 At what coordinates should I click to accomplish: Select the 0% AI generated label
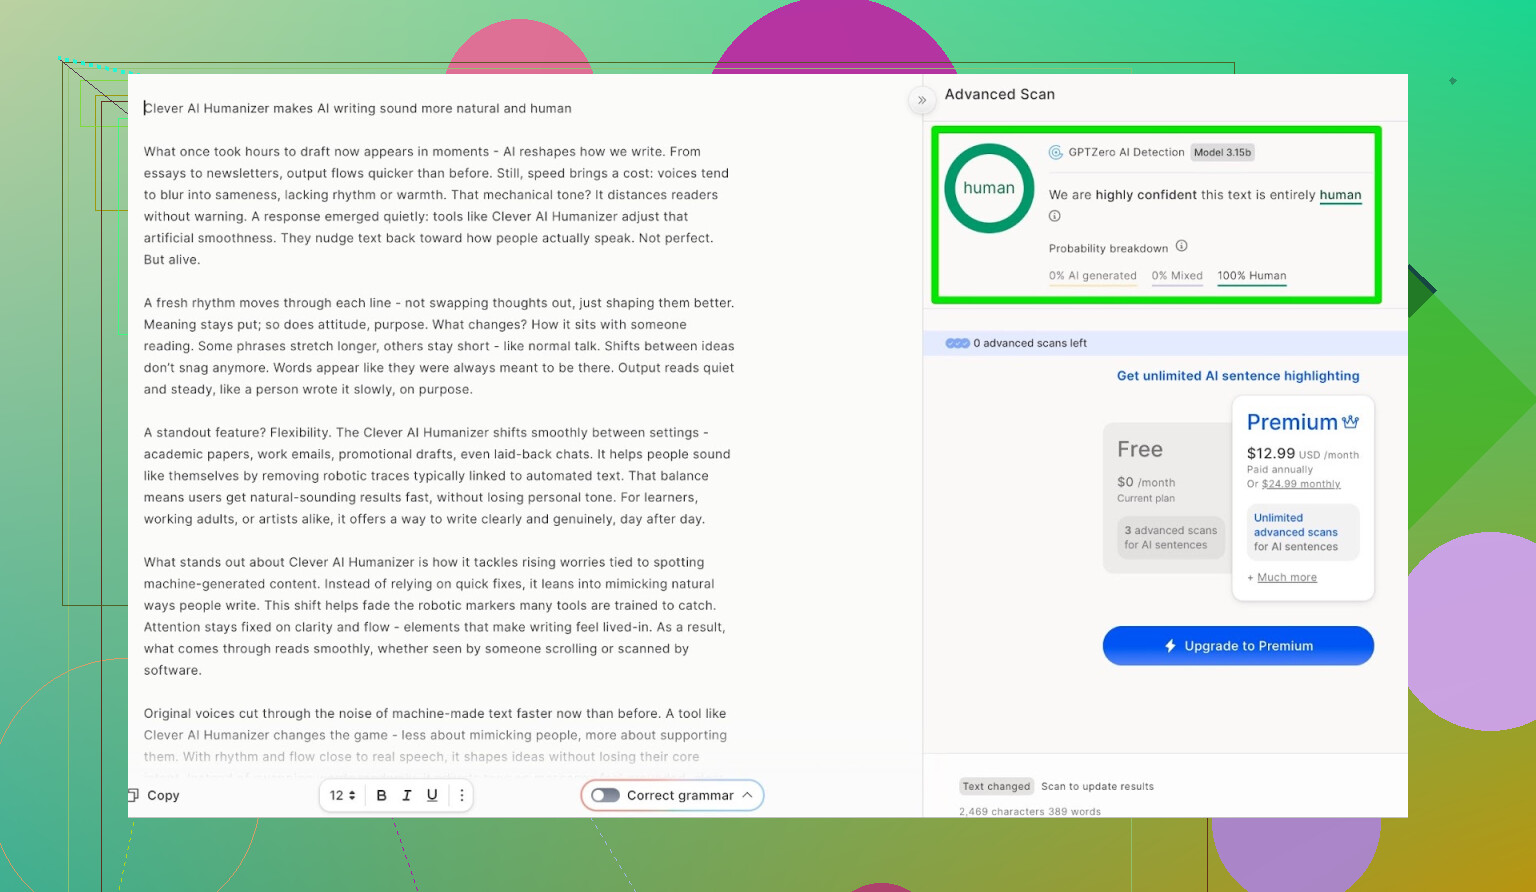1092,276
